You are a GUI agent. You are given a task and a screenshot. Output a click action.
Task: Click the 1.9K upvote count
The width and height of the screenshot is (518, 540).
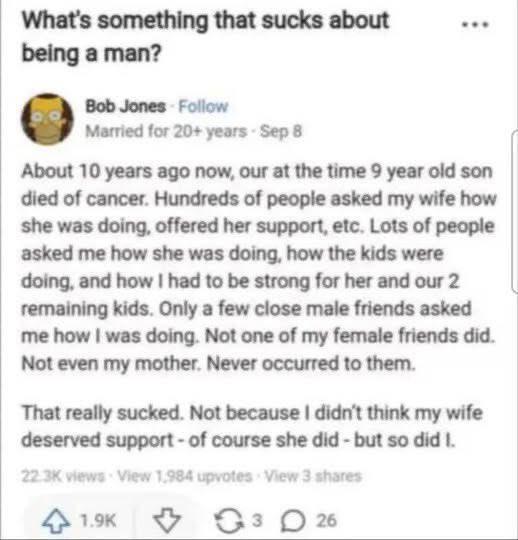click(x=98, y=520)
